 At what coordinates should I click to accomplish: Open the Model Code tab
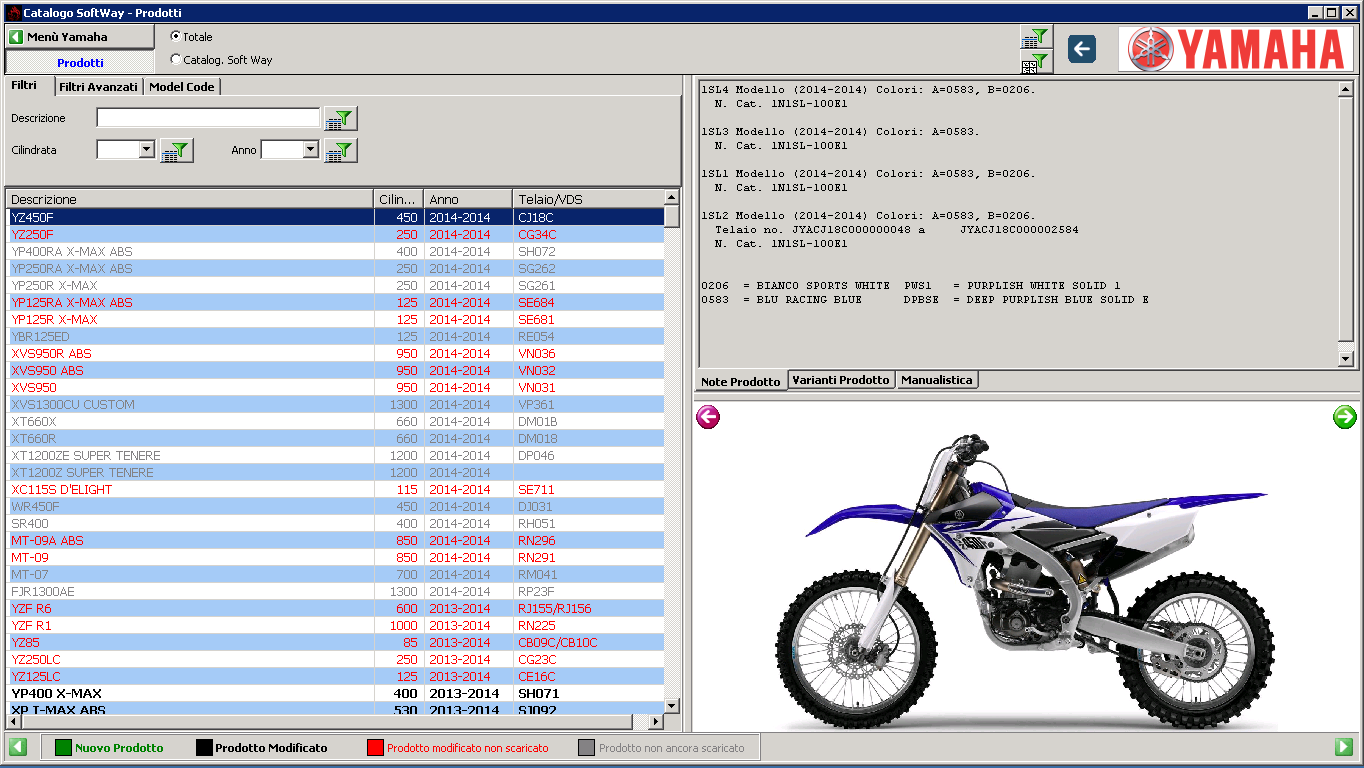point(182,87)
